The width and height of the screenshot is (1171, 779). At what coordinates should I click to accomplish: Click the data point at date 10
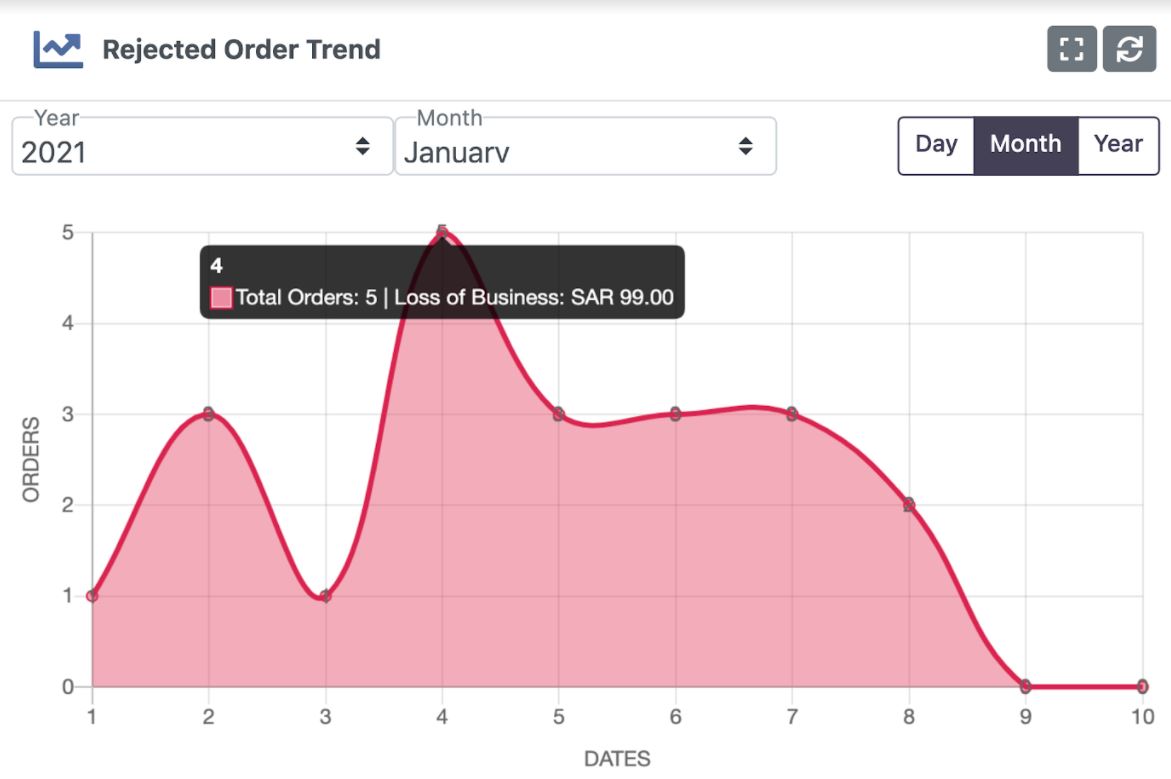click(1142, 686)
